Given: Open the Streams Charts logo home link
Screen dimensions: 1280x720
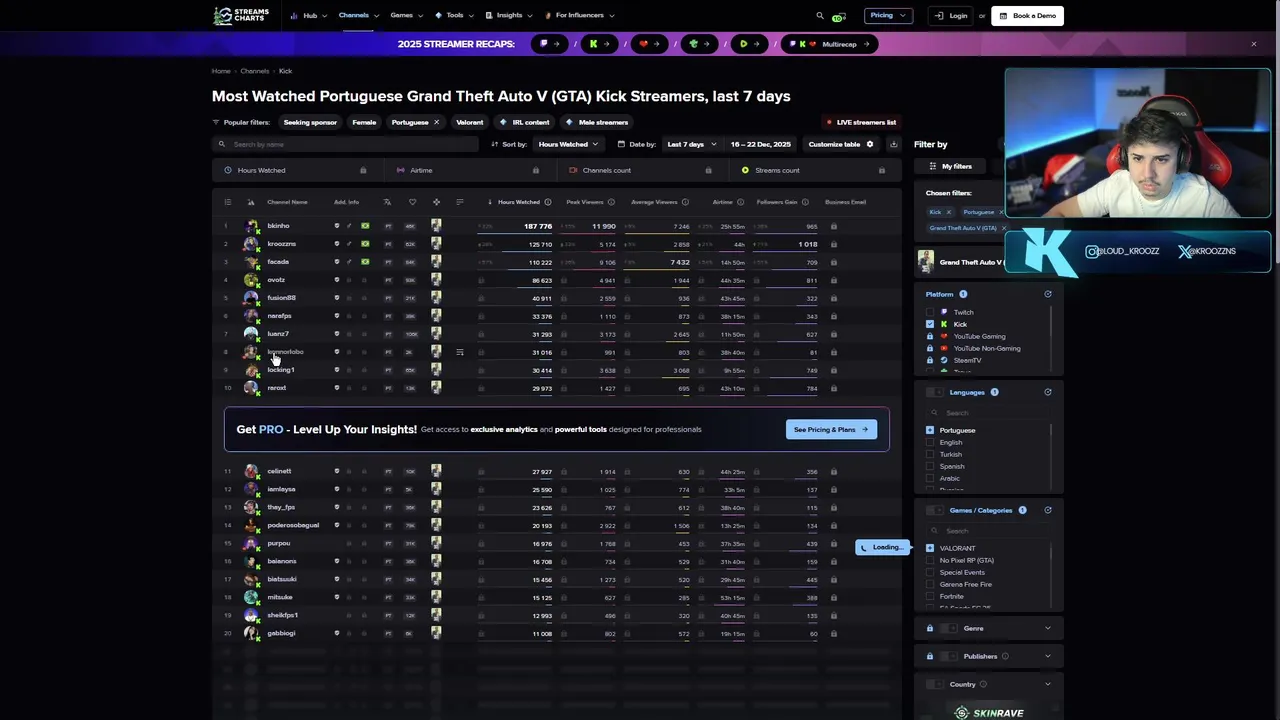Looking at the screenshot, I should click(x=241, y=16).
